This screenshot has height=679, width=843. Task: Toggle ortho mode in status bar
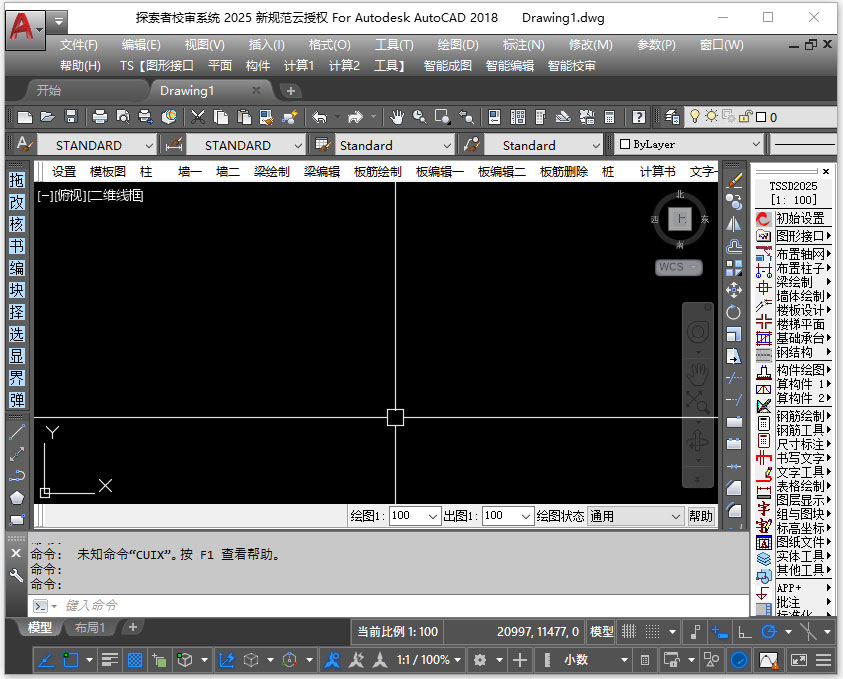pyautogui.click(x=745, y=632)
